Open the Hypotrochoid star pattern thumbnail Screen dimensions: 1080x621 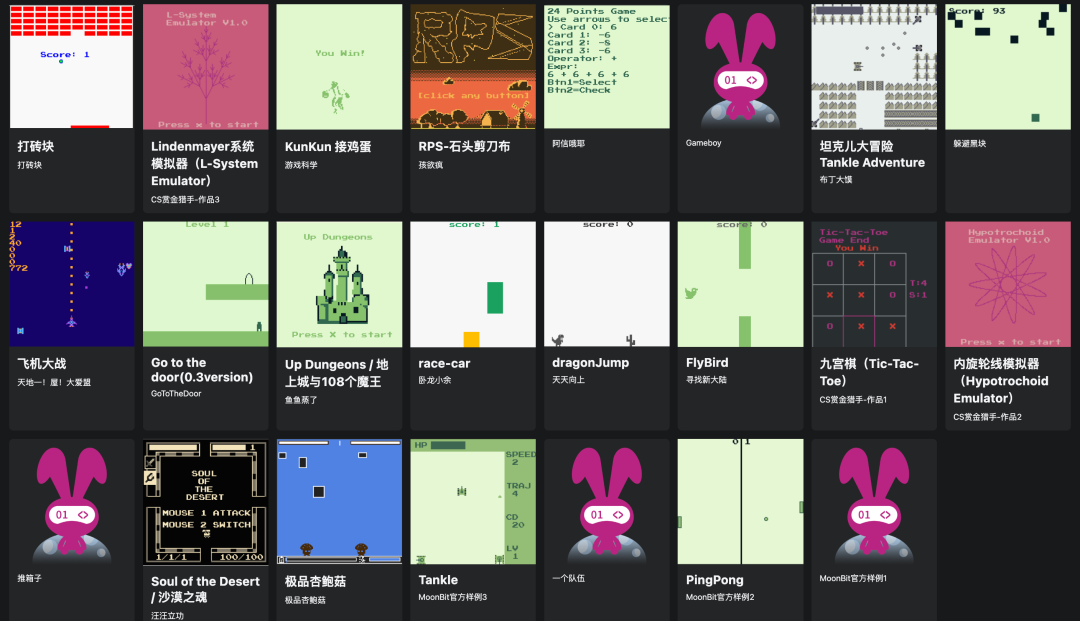1007,284
